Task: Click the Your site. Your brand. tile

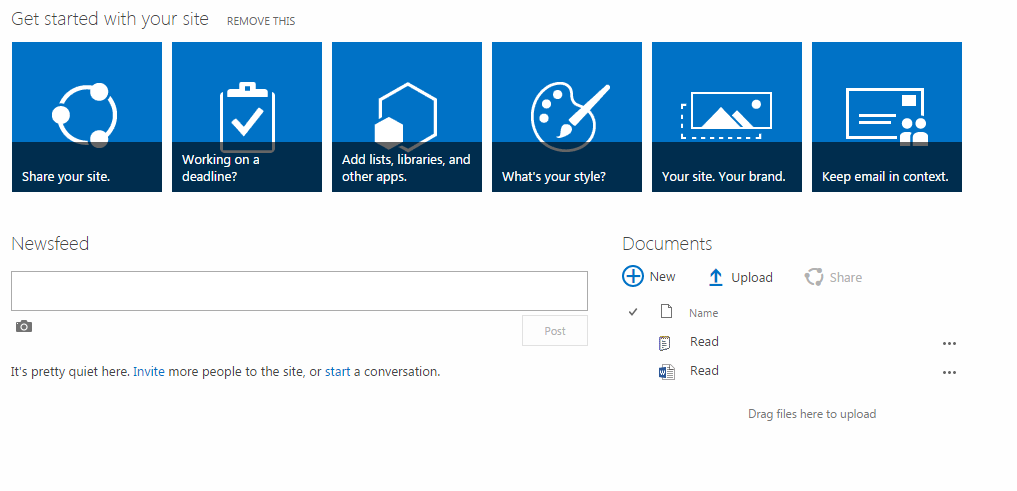Action: [x=727, y=117]
